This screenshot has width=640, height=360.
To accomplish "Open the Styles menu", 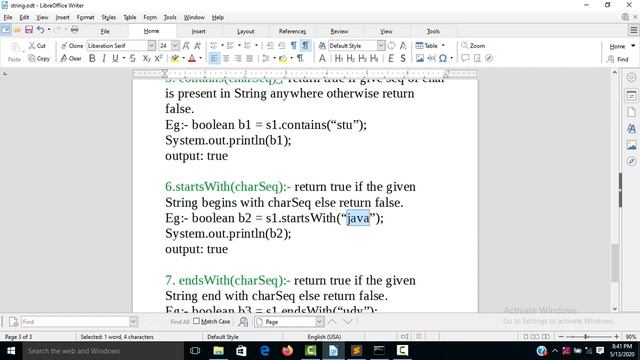I will pos(109,18).
